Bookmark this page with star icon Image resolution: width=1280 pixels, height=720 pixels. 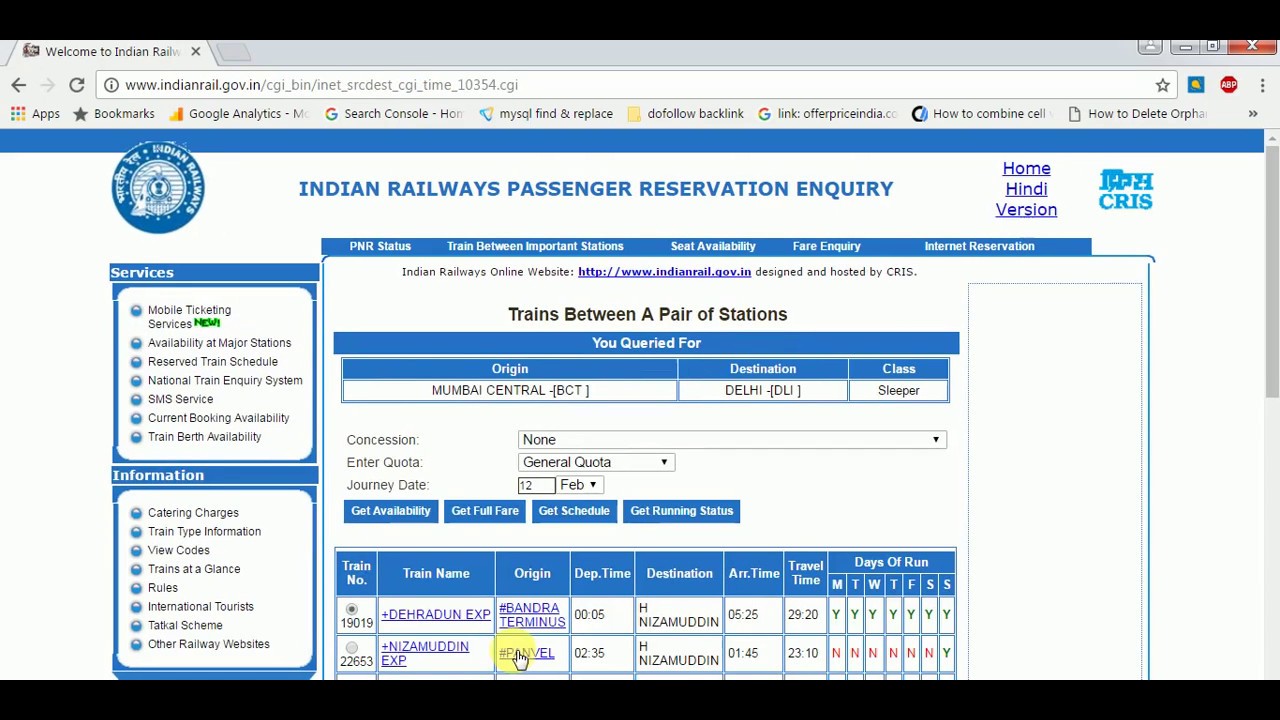(1162, 85)
